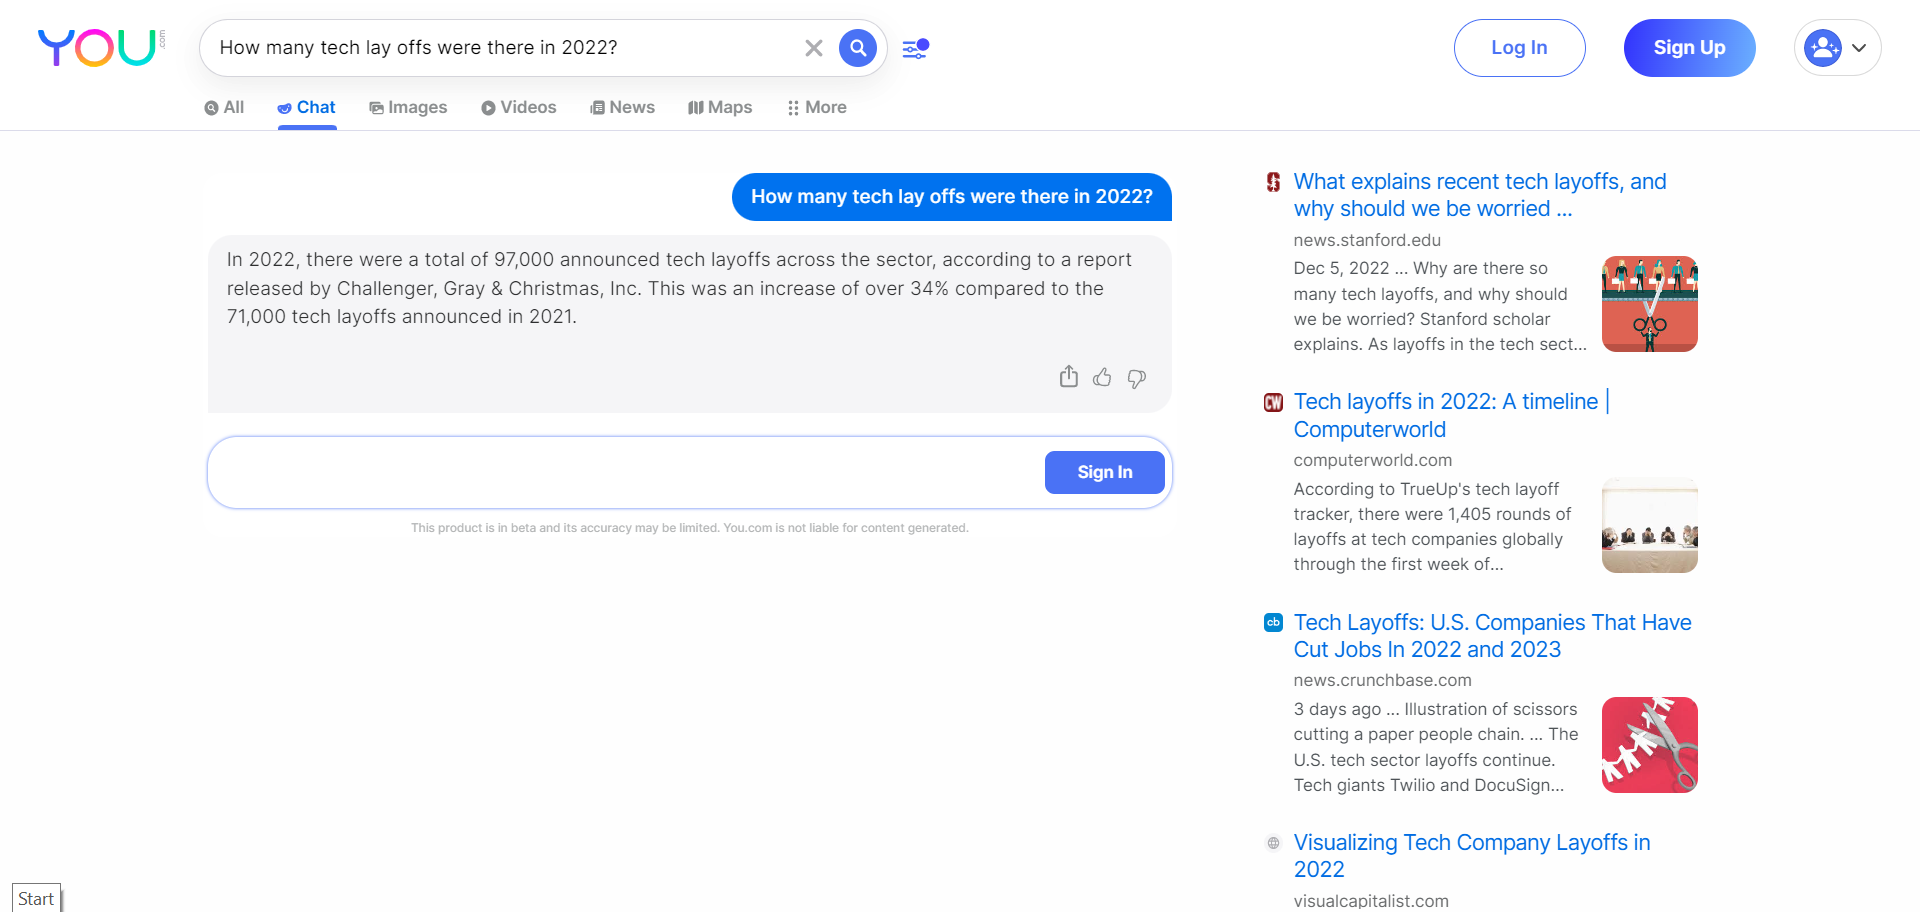Click the thumbs down icon
This screenshot has height=912, width=1920.
[x=1136, y=378]
